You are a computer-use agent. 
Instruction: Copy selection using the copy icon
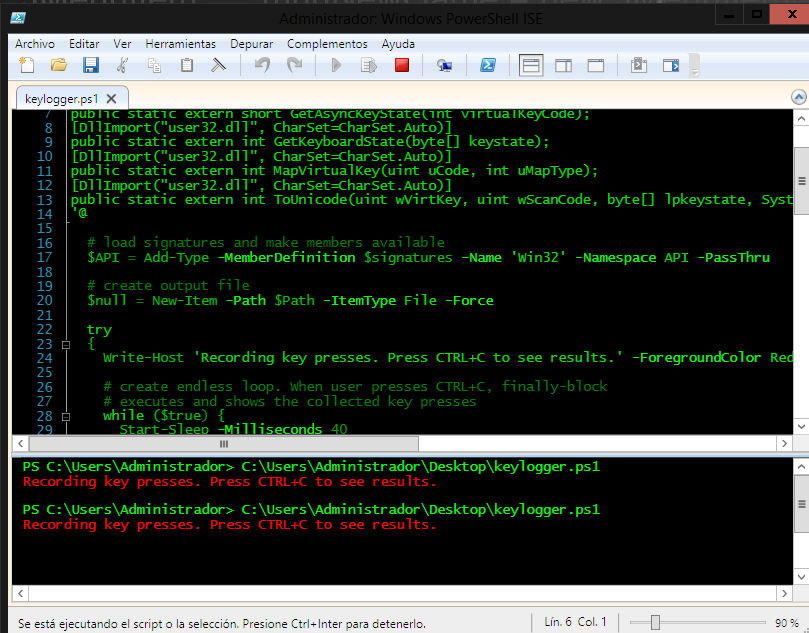point(154,66)
